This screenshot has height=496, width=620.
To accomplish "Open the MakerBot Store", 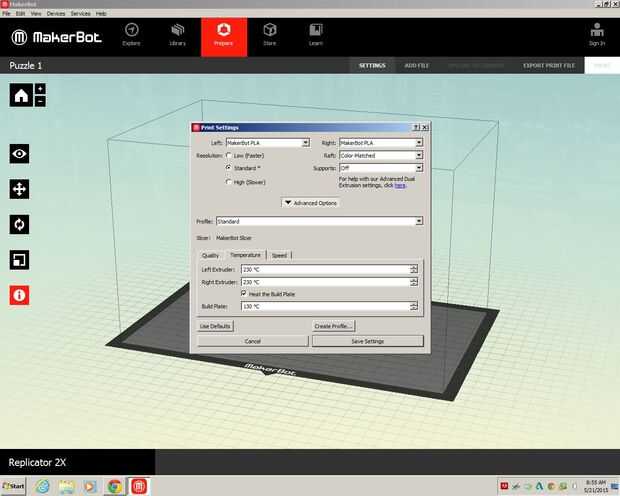I will [x=270, y=35].
